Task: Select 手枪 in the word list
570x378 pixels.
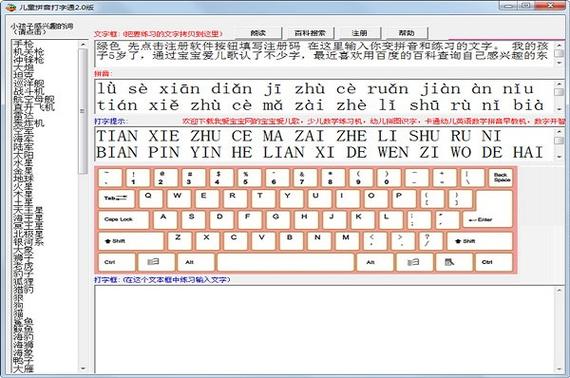Action: [x=23, y=44]
